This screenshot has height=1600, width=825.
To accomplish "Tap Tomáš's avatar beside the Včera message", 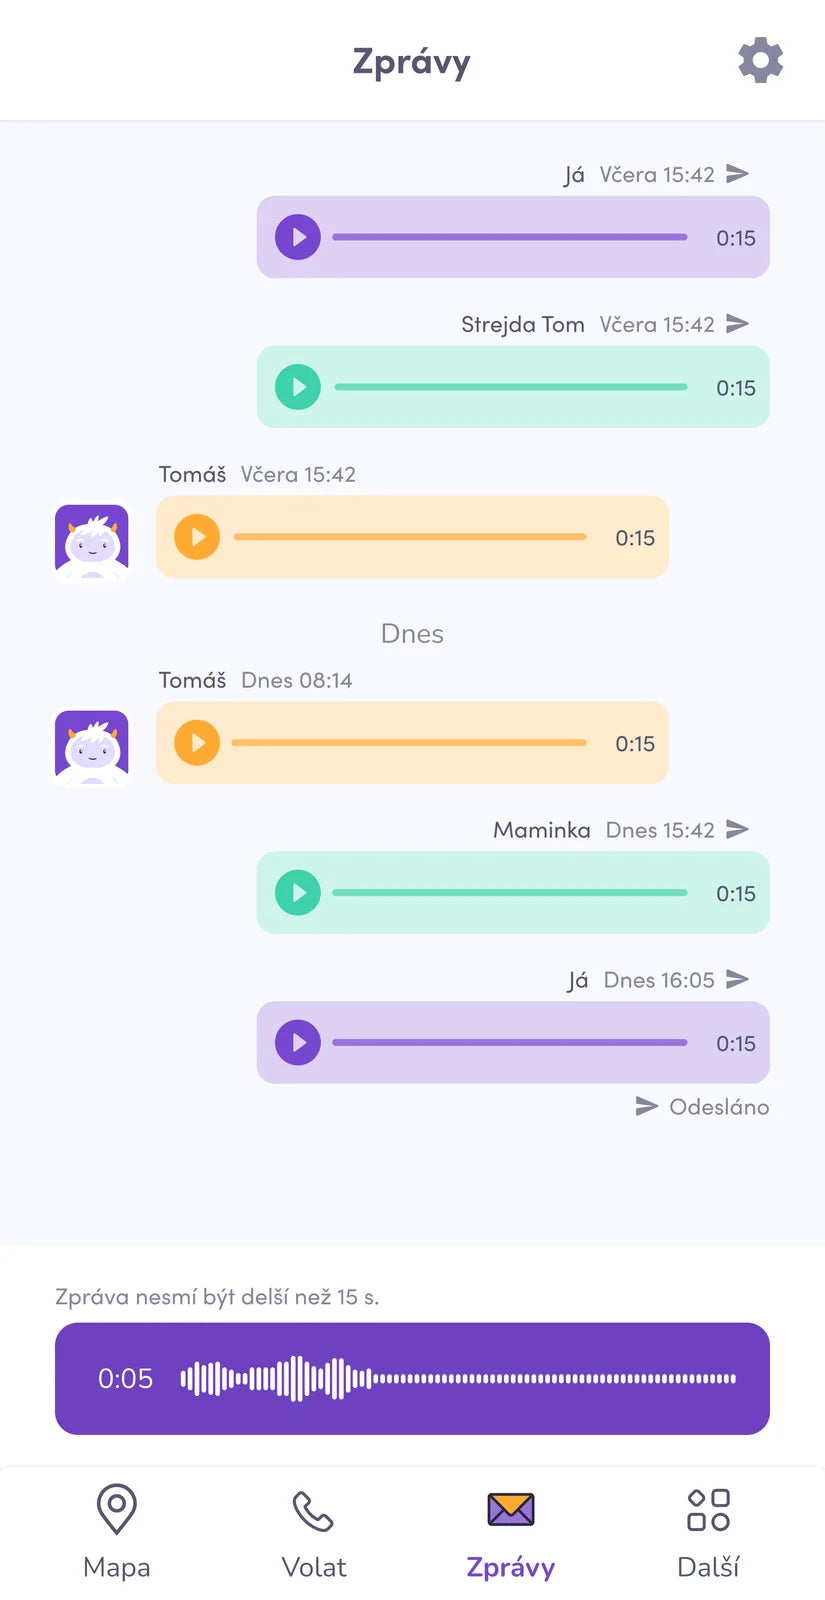I will (92, 541).
